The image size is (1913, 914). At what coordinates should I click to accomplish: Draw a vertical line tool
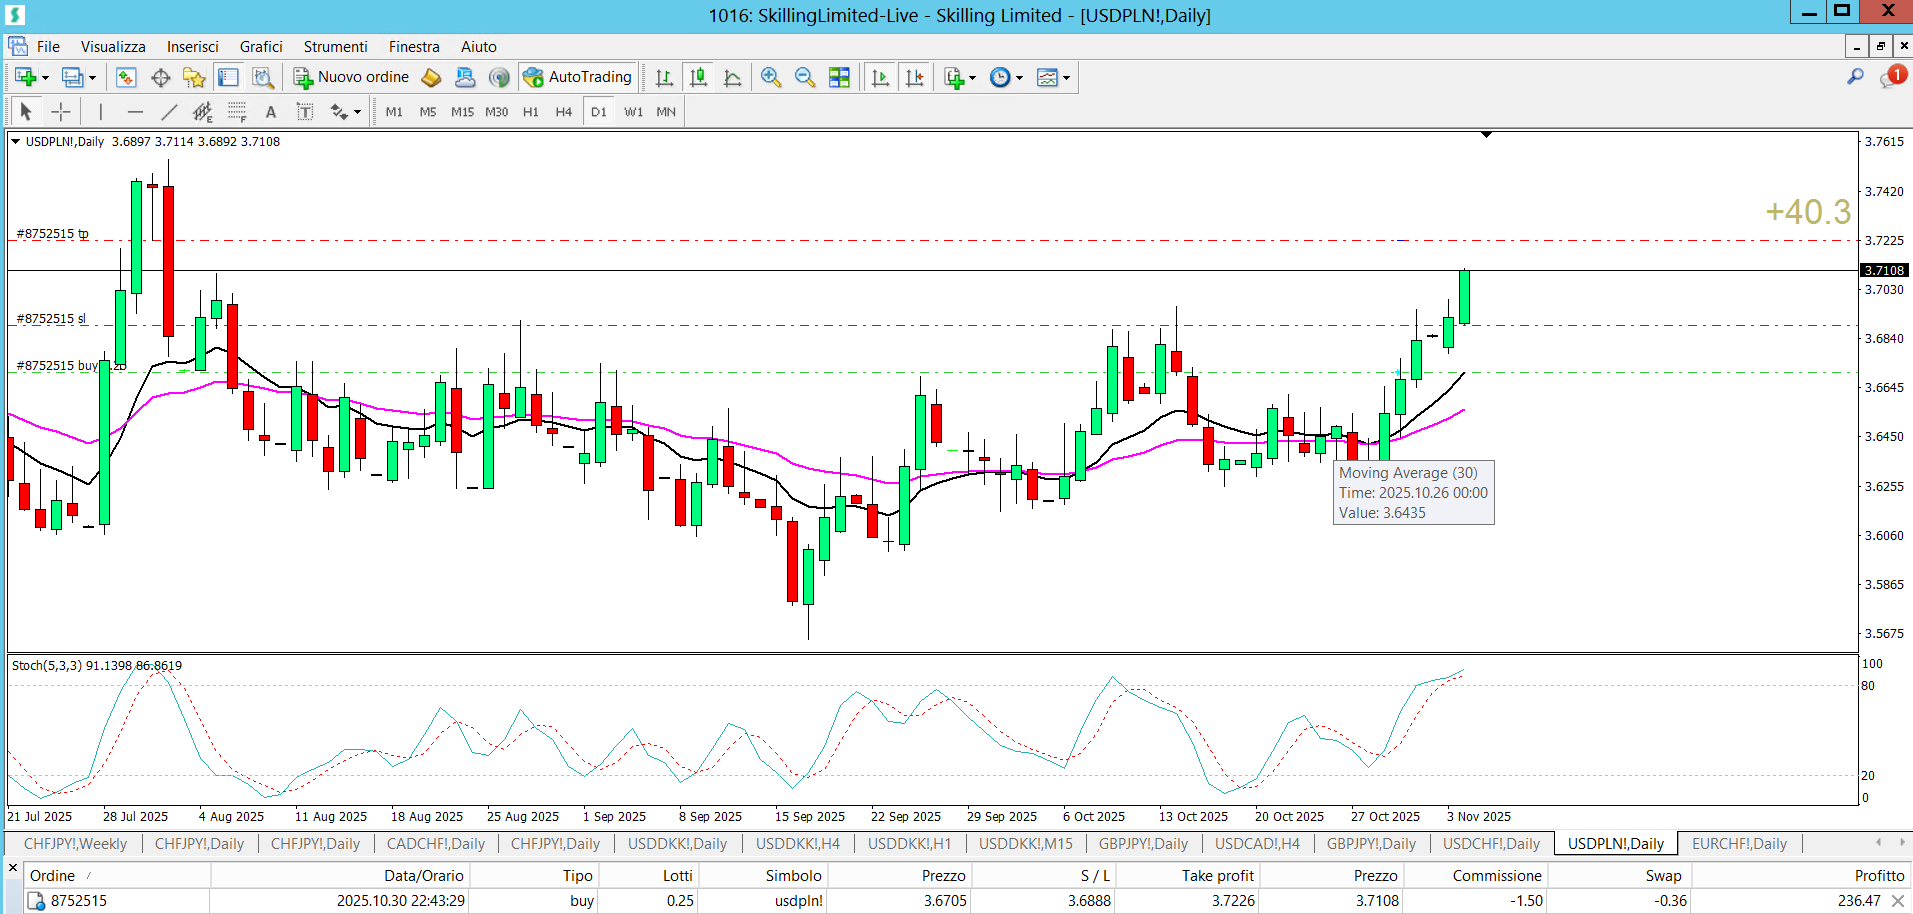pos(100,112)
